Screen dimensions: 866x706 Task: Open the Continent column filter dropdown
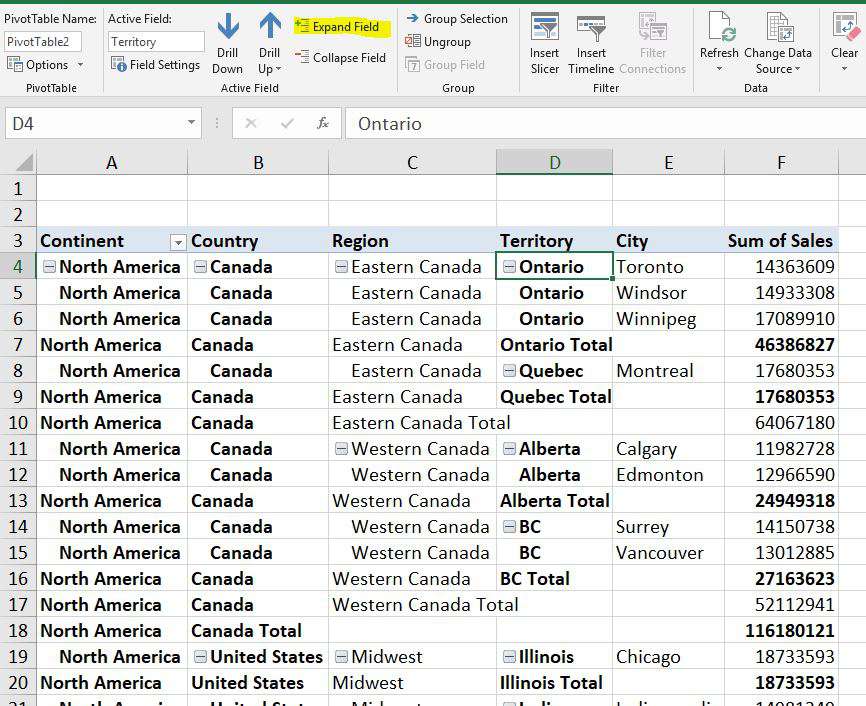point(178,242)
